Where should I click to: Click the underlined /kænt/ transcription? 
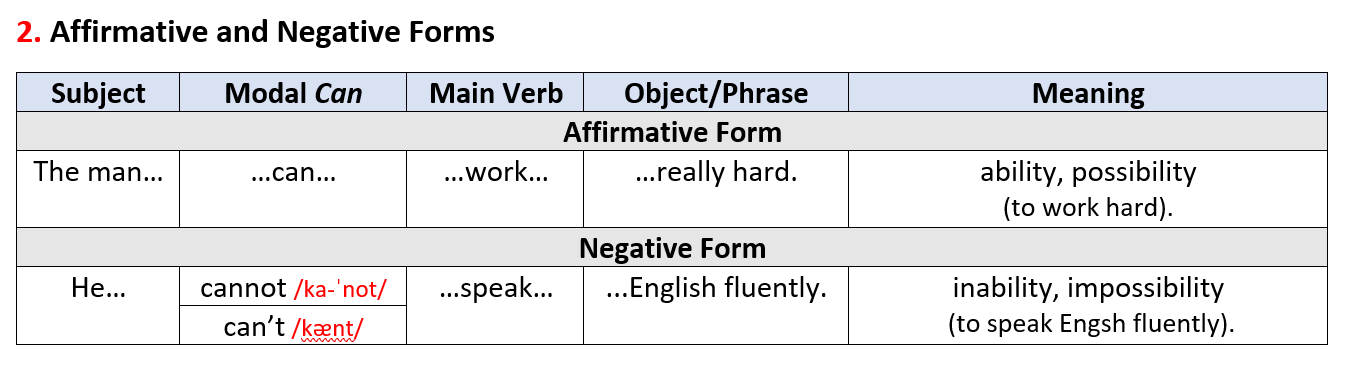pyautogui.click(x=326, y=328)
